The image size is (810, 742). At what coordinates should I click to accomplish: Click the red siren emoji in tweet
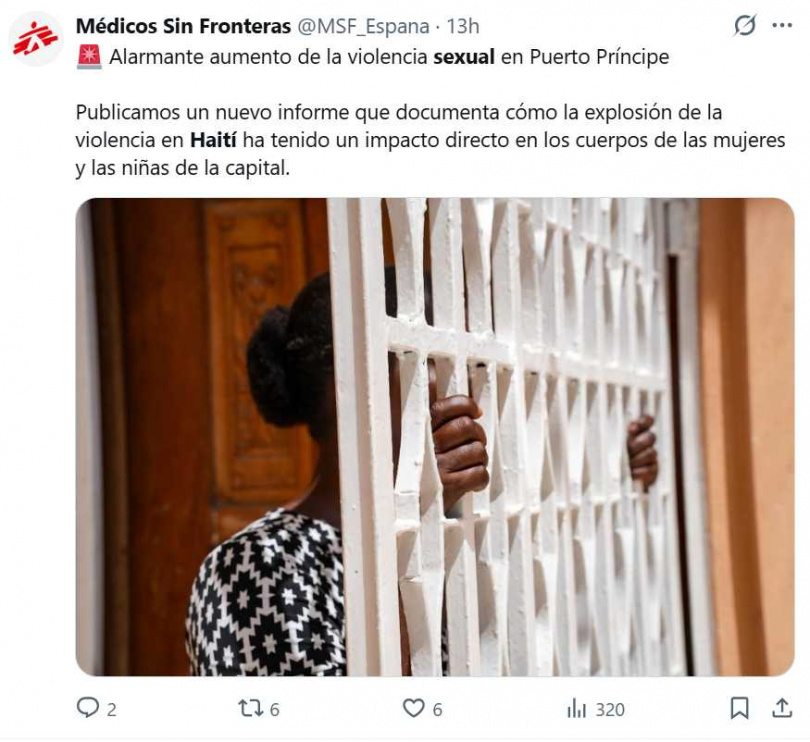[x=89, y=57]
